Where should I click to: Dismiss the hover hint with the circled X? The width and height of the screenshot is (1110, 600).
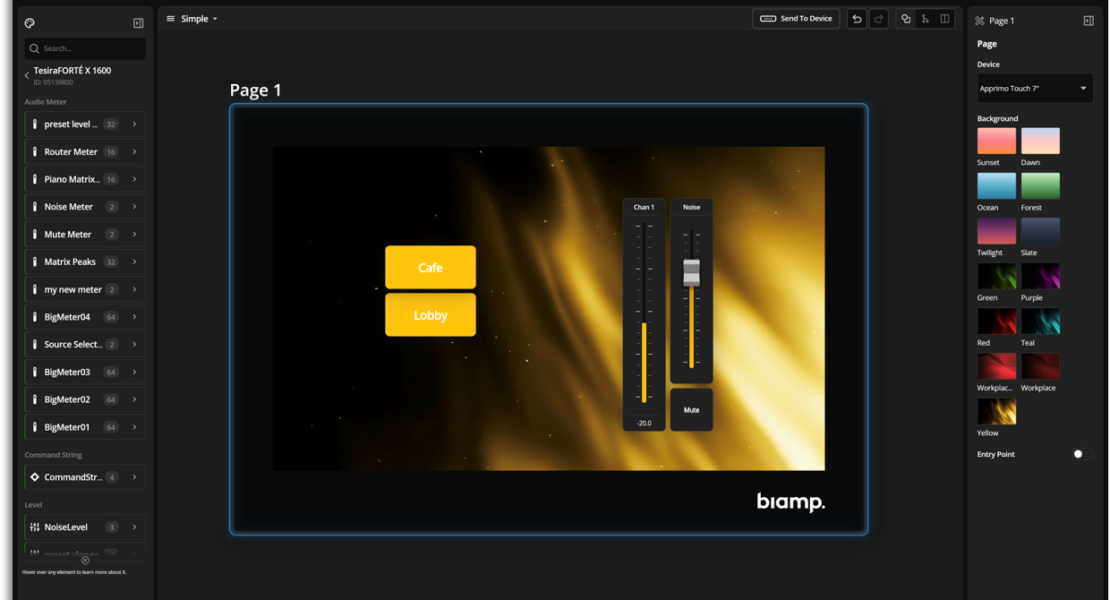85,560
